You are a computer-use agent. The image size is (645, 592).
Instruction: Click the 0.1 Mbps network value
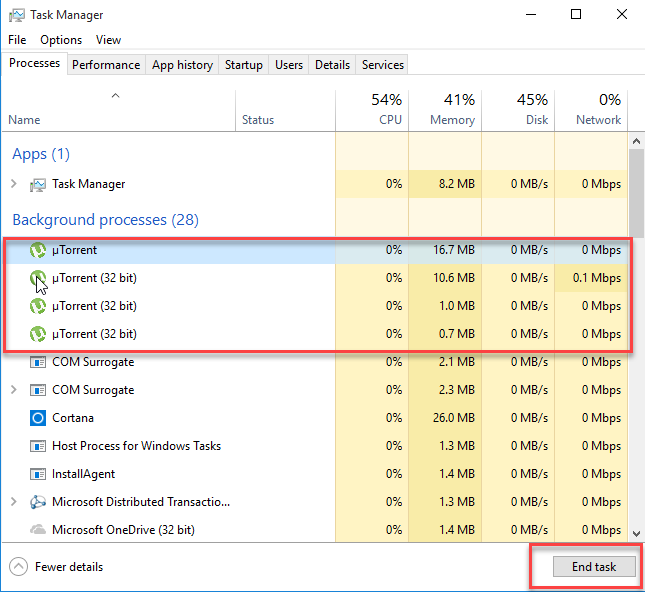[596, 278]
